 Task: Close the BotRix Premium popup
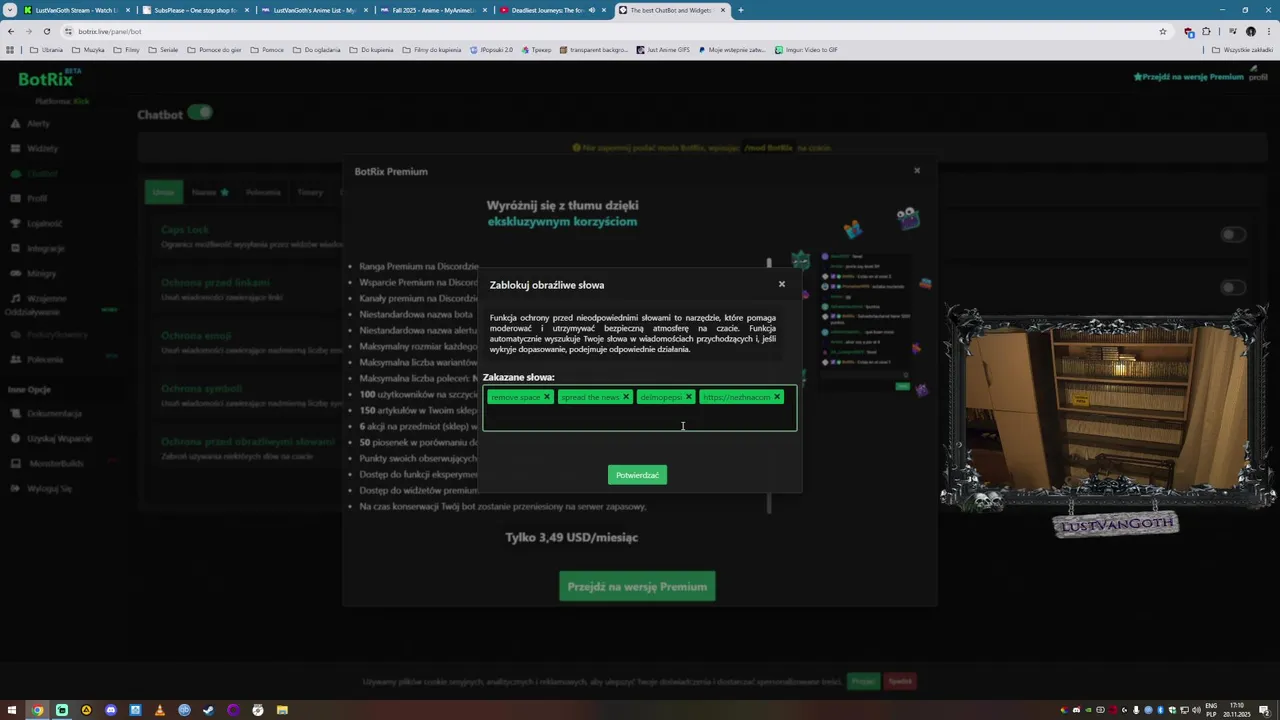click(917, 170)
